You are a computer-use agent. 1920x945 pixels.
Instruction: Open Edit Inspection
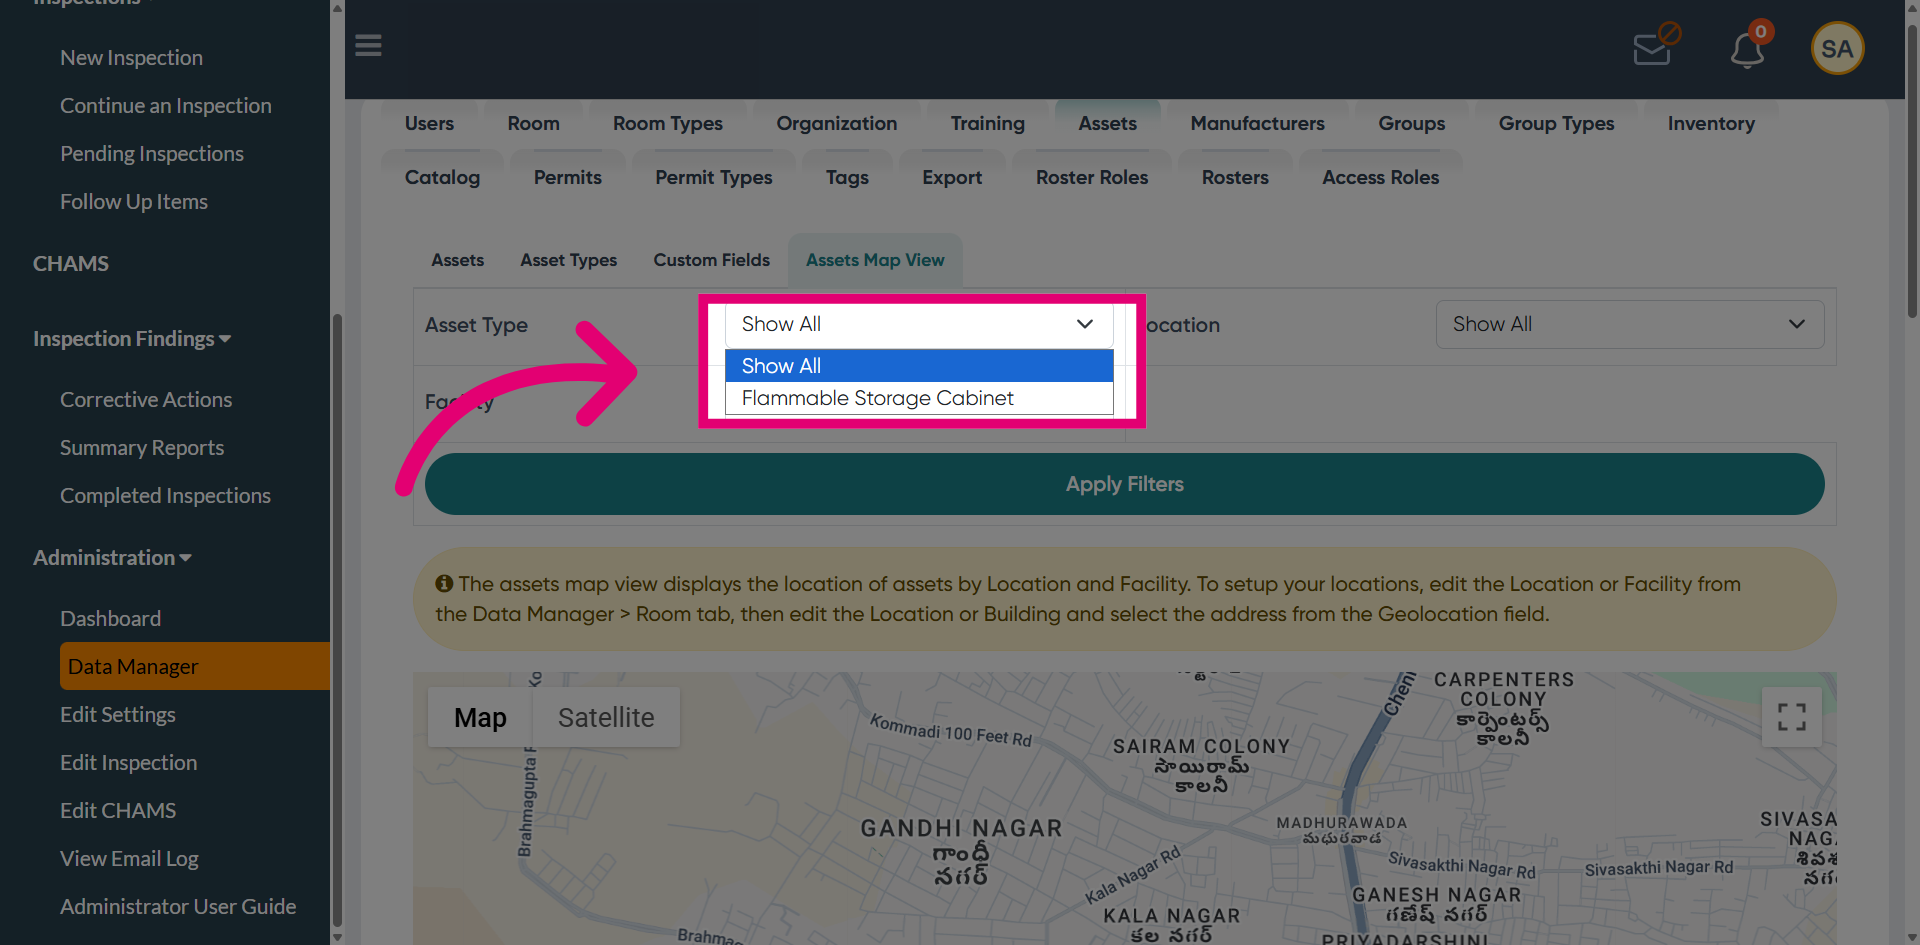tap(128, 763)
